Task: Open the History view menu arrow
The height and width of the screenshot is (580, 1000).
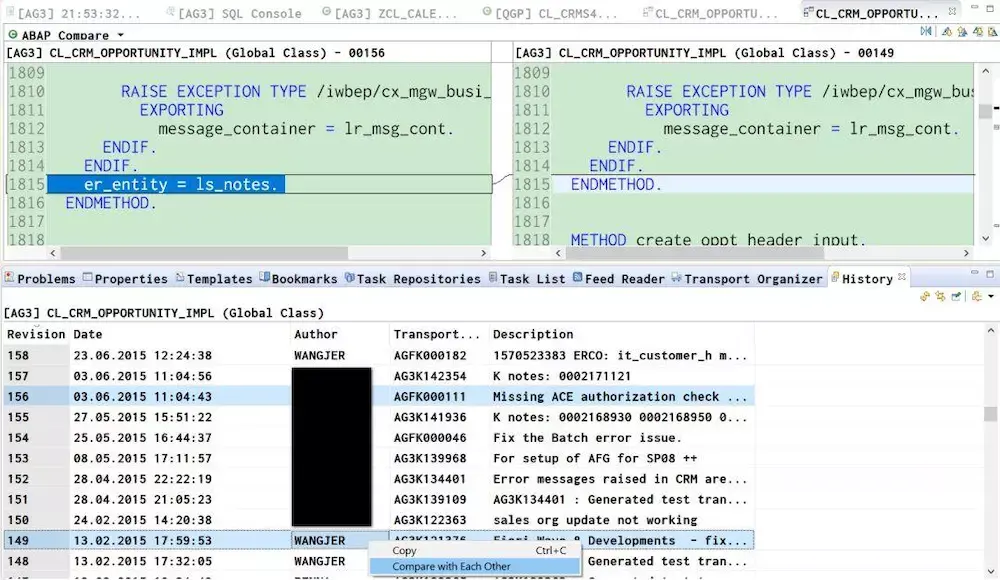Action: coord(991,297)
